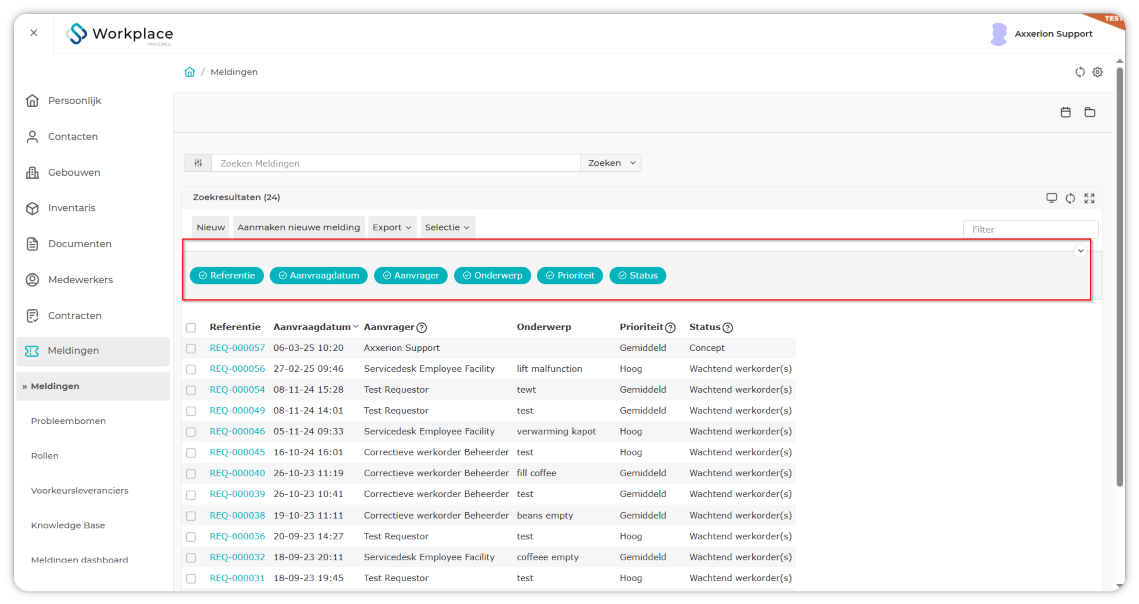Image resolution: width=1139 pixels, height=604 pixels.
Task: Click the refresh icon beside the settings gear
Action: point(1080,72)
